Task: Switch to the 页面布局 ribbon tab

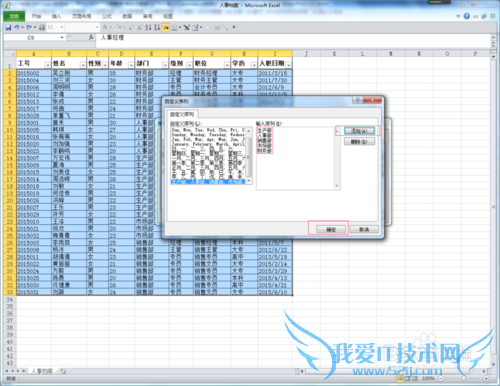Action: 82,16
